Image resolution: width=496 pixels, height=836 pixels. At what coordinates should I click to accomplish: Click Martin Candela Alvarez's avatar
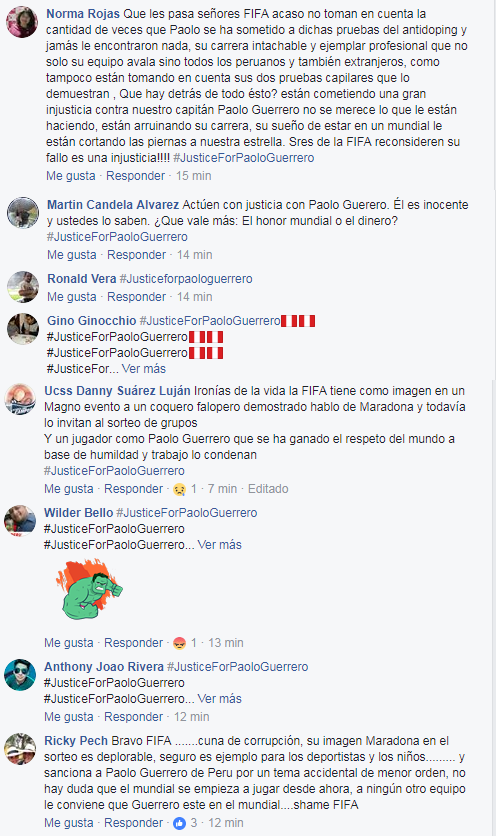[23, 213]
